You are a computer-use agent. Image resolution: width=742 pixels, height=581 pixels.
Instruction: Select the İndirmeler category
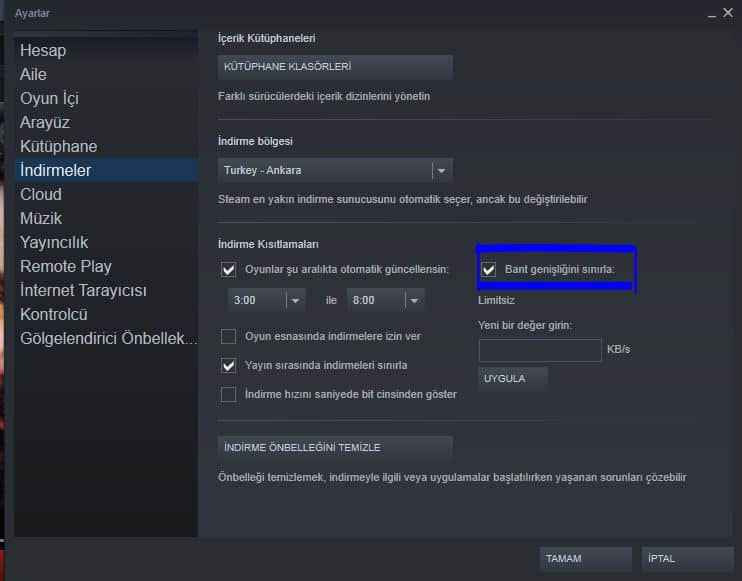pos(106,170)
